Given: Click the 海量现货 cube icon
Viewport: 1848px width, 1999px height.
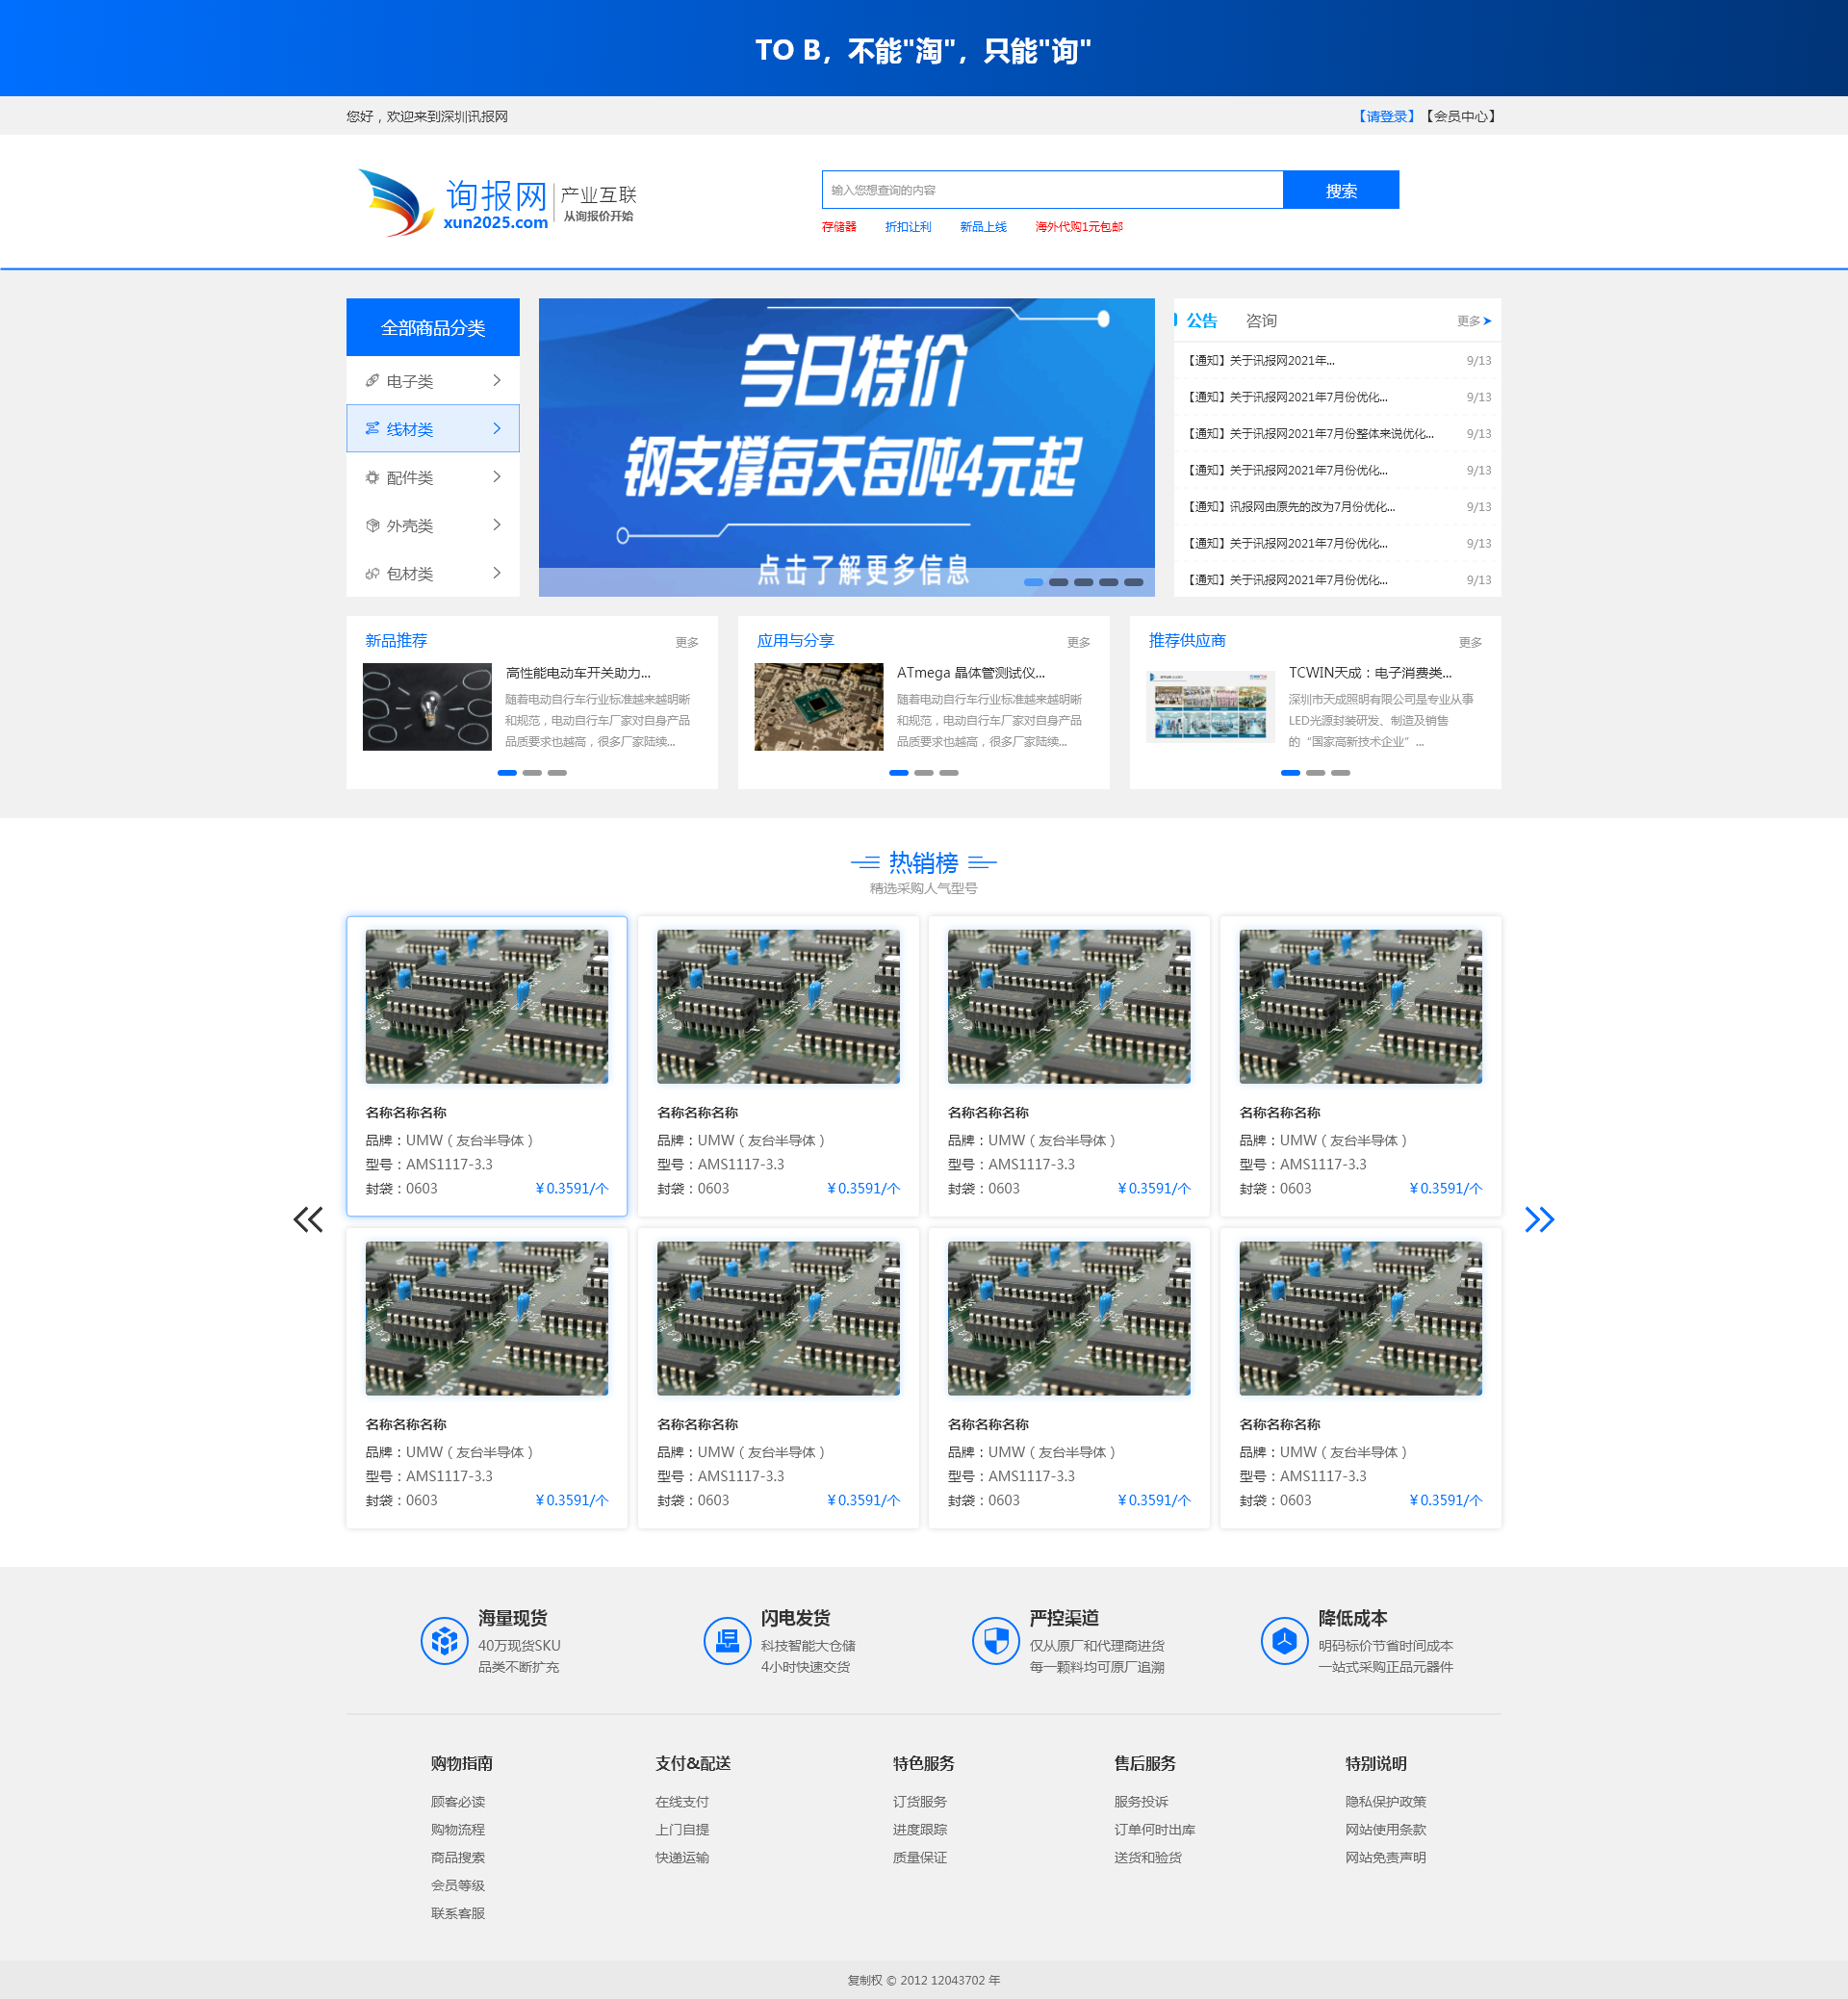Looking at the screenshot, I should point(444,1640).
